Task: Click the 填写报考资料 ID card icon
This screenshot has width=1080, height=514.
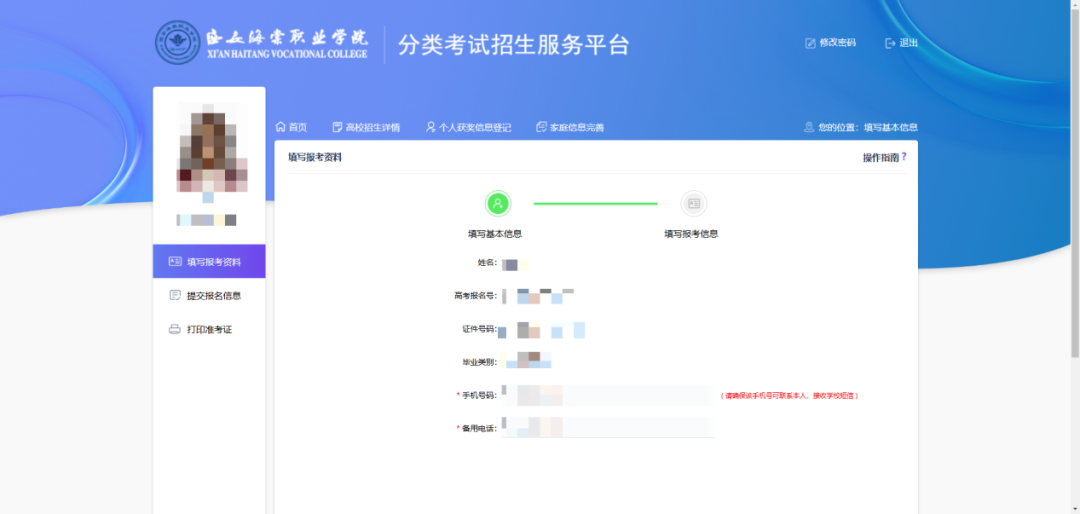Action: click(175, 261)
